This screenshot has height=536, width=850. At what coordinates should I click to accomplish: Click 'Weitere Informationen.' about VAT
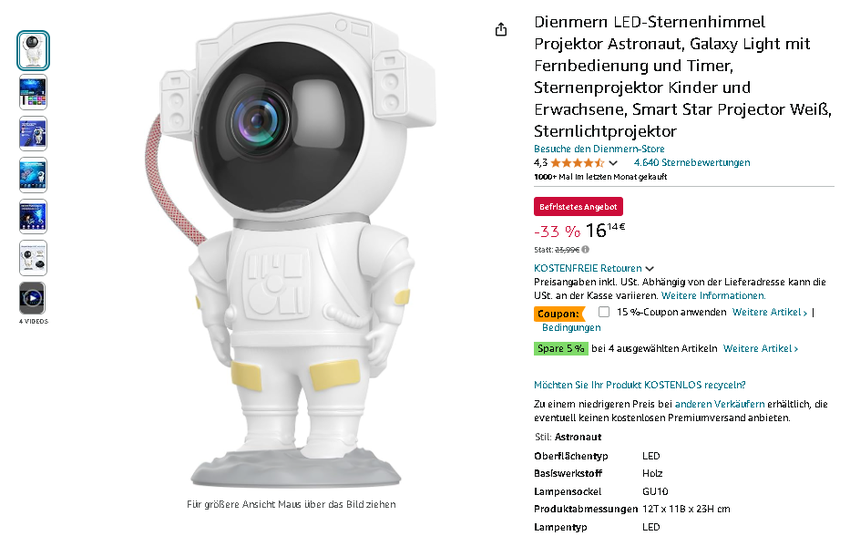pos(713,296)
